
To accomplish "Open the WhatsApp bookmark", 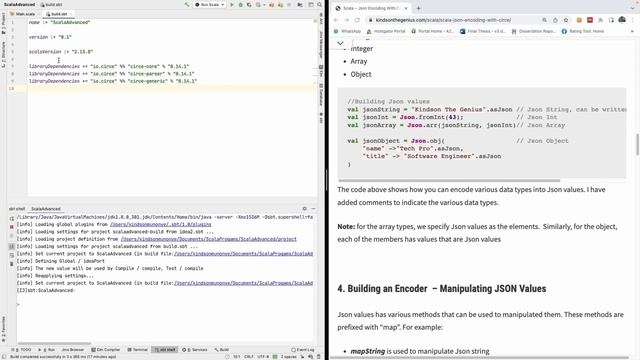I will click(x=348, y=31).
